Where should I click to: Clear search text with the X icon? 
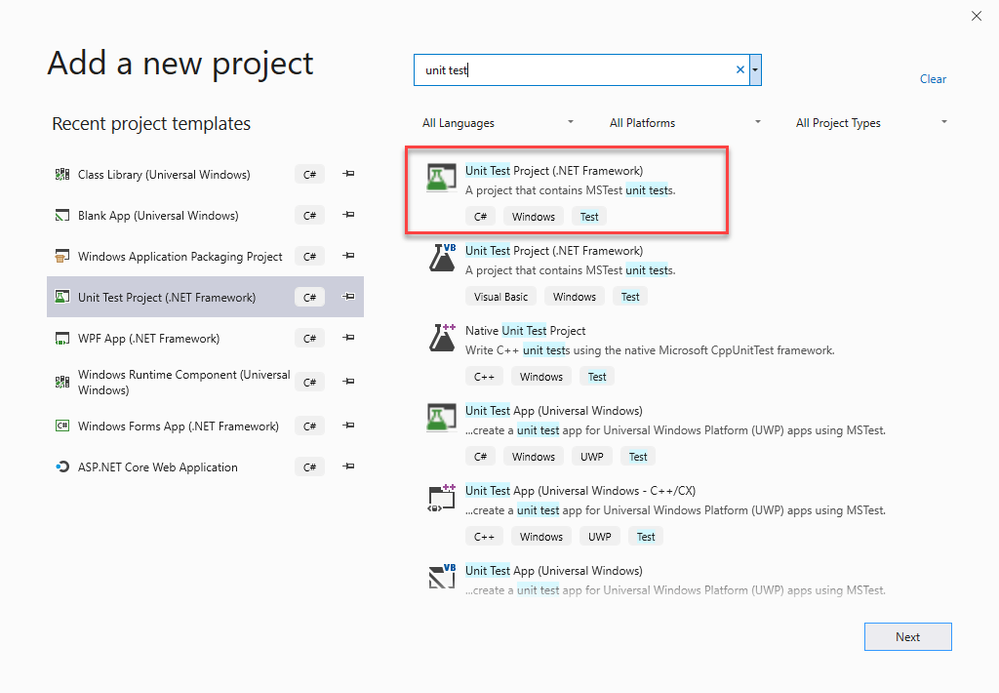point(740,70)
